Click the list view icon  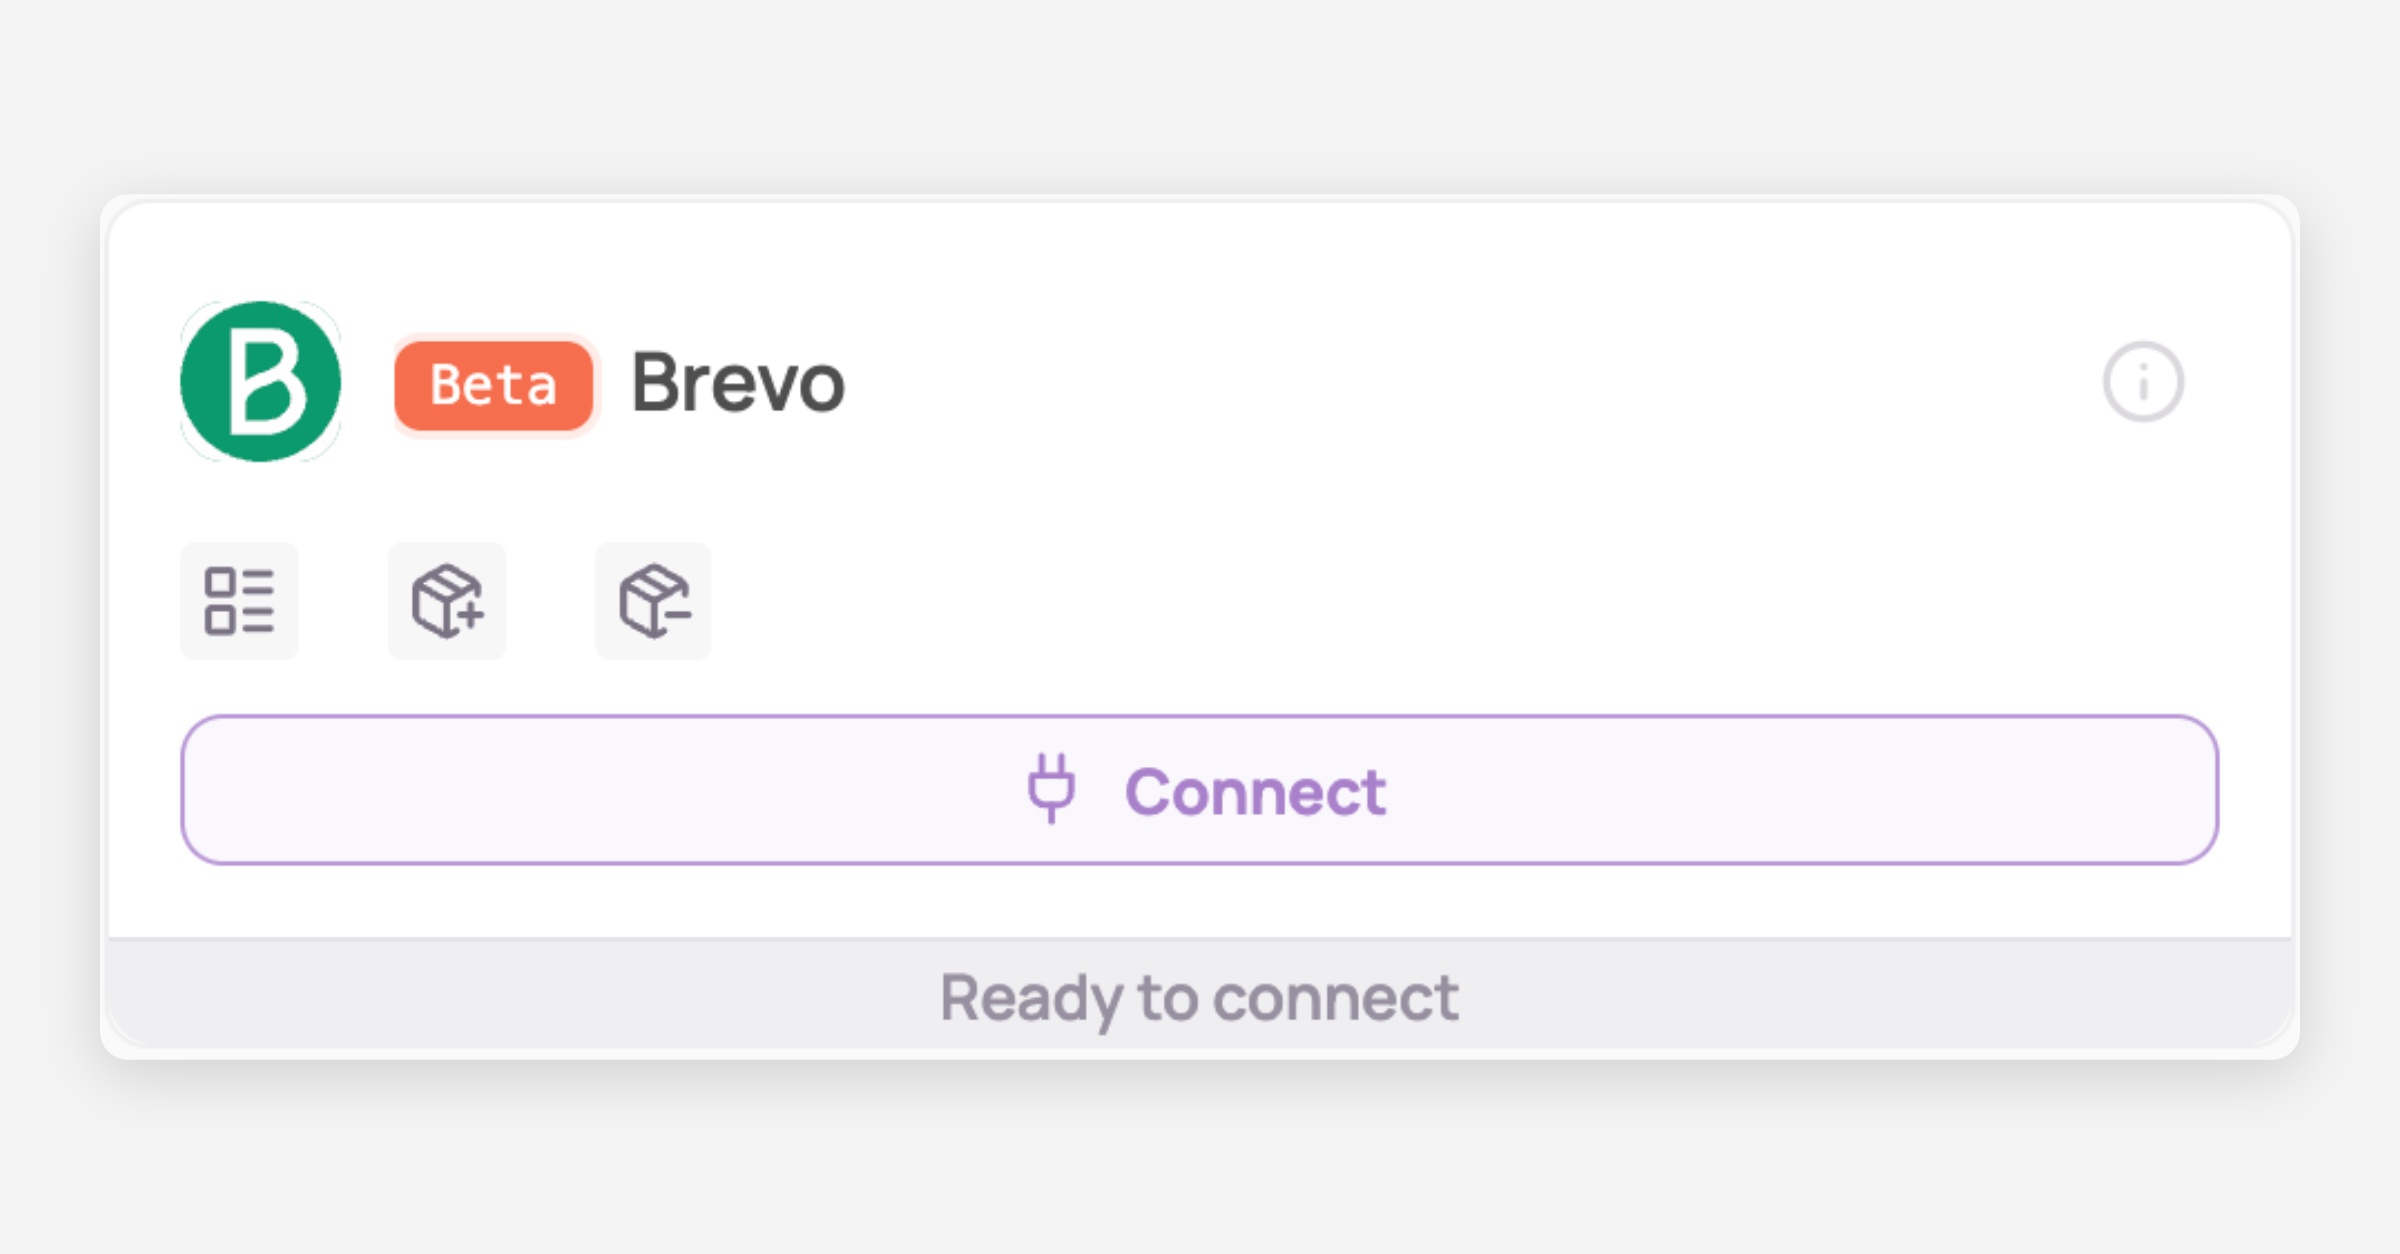(239, 601)
